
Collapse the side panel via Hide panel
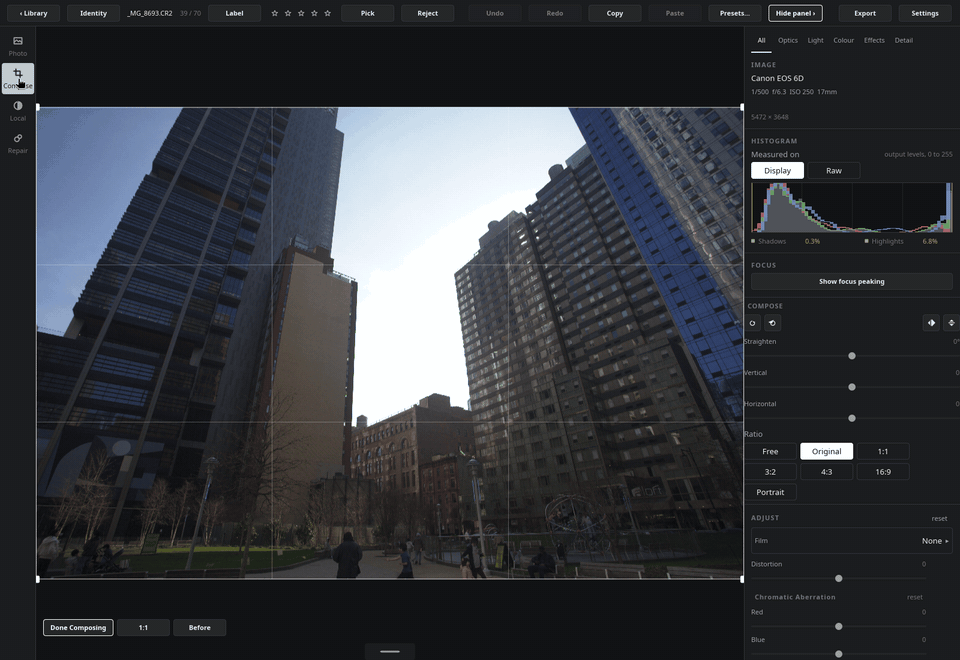coord(795,13)
